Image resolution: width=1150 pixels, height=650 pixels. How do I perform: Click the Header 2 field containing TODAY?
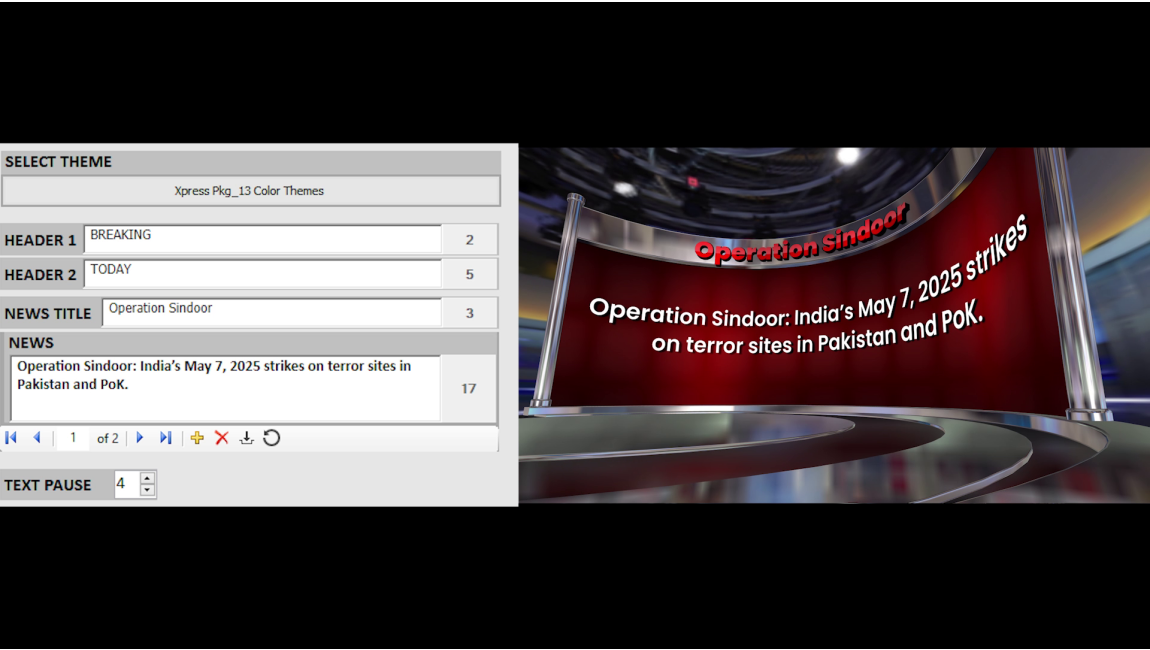(x=262, y=274)
